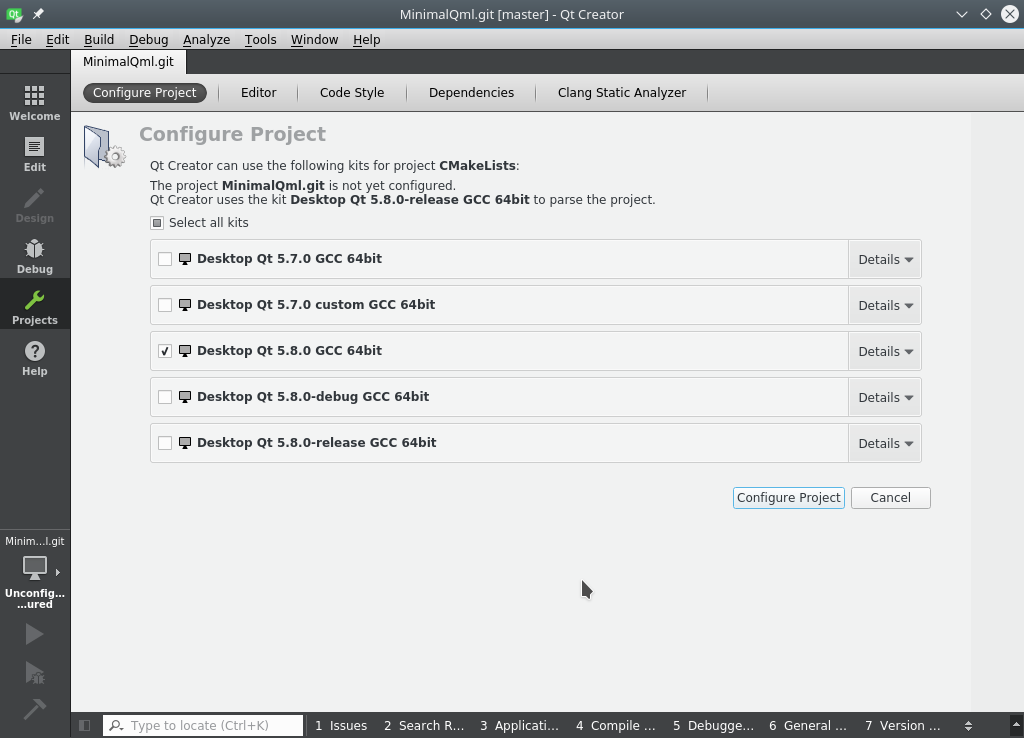Switch to the Clang Static Analyzer tab
The image size is (1024, 738).
pyautogui.click(x=622, y=93)
